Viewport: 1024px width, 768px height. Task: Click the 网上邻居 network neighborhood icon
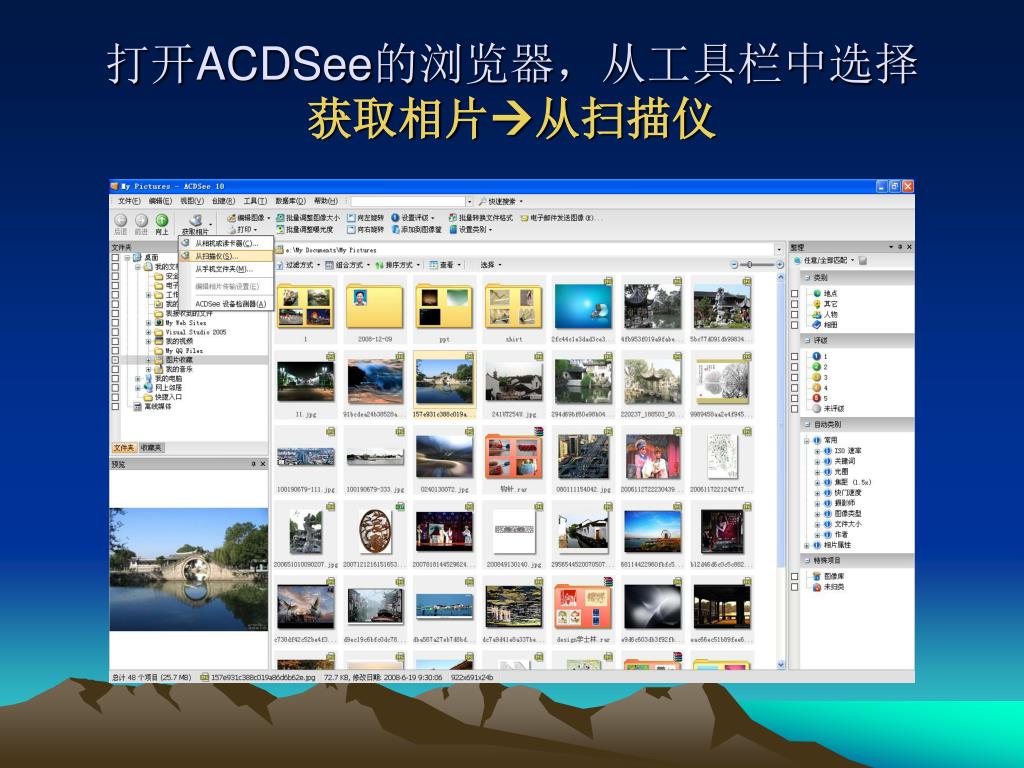[x=148, y=387]
